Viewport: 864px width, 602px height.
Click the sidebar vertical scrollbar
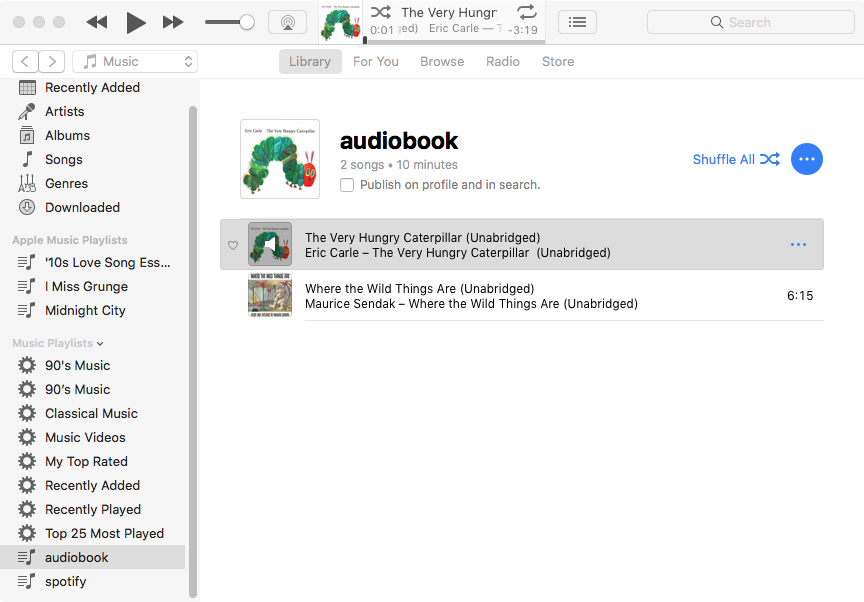point(192,351)
